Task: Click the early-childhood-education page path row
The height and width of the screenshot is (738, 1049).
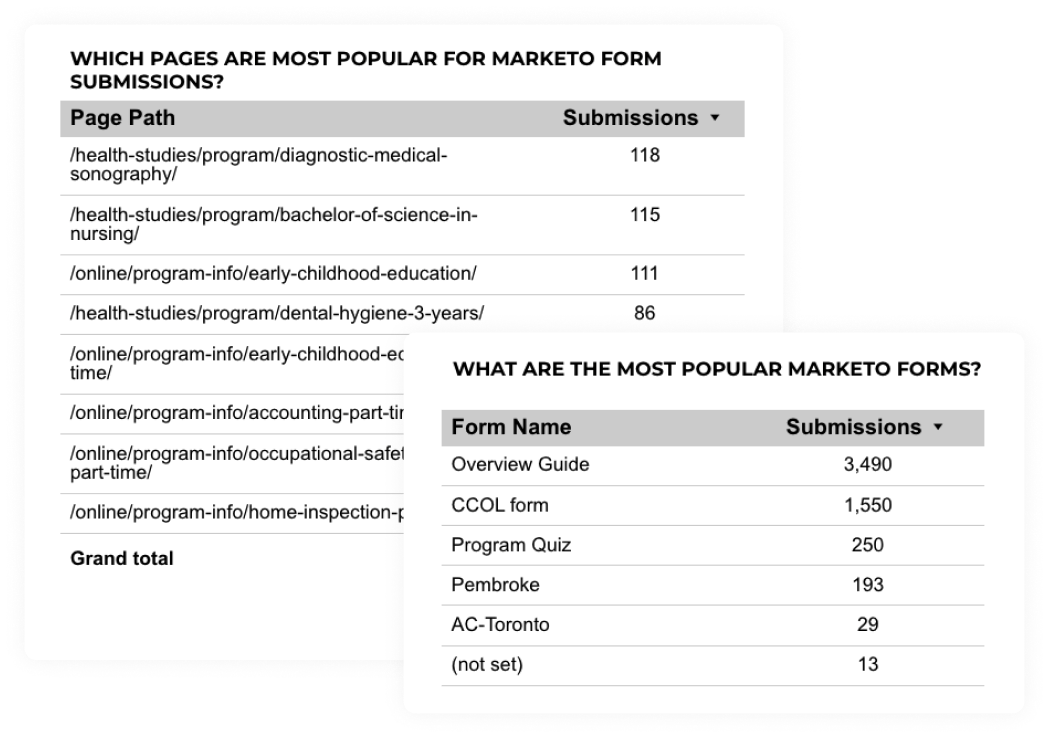Action: tap(402, 274)
